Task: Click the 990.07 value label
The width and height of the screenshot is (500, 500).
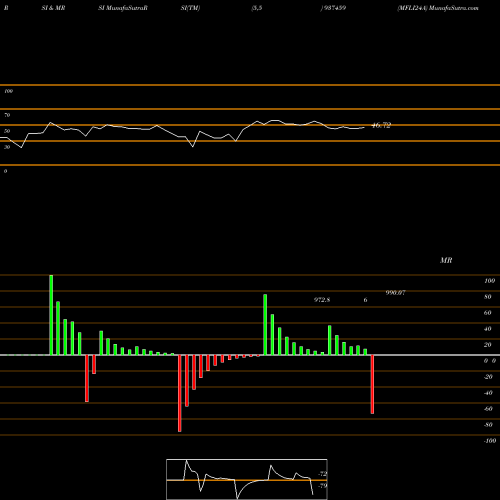Action: [x=395, y=293]
